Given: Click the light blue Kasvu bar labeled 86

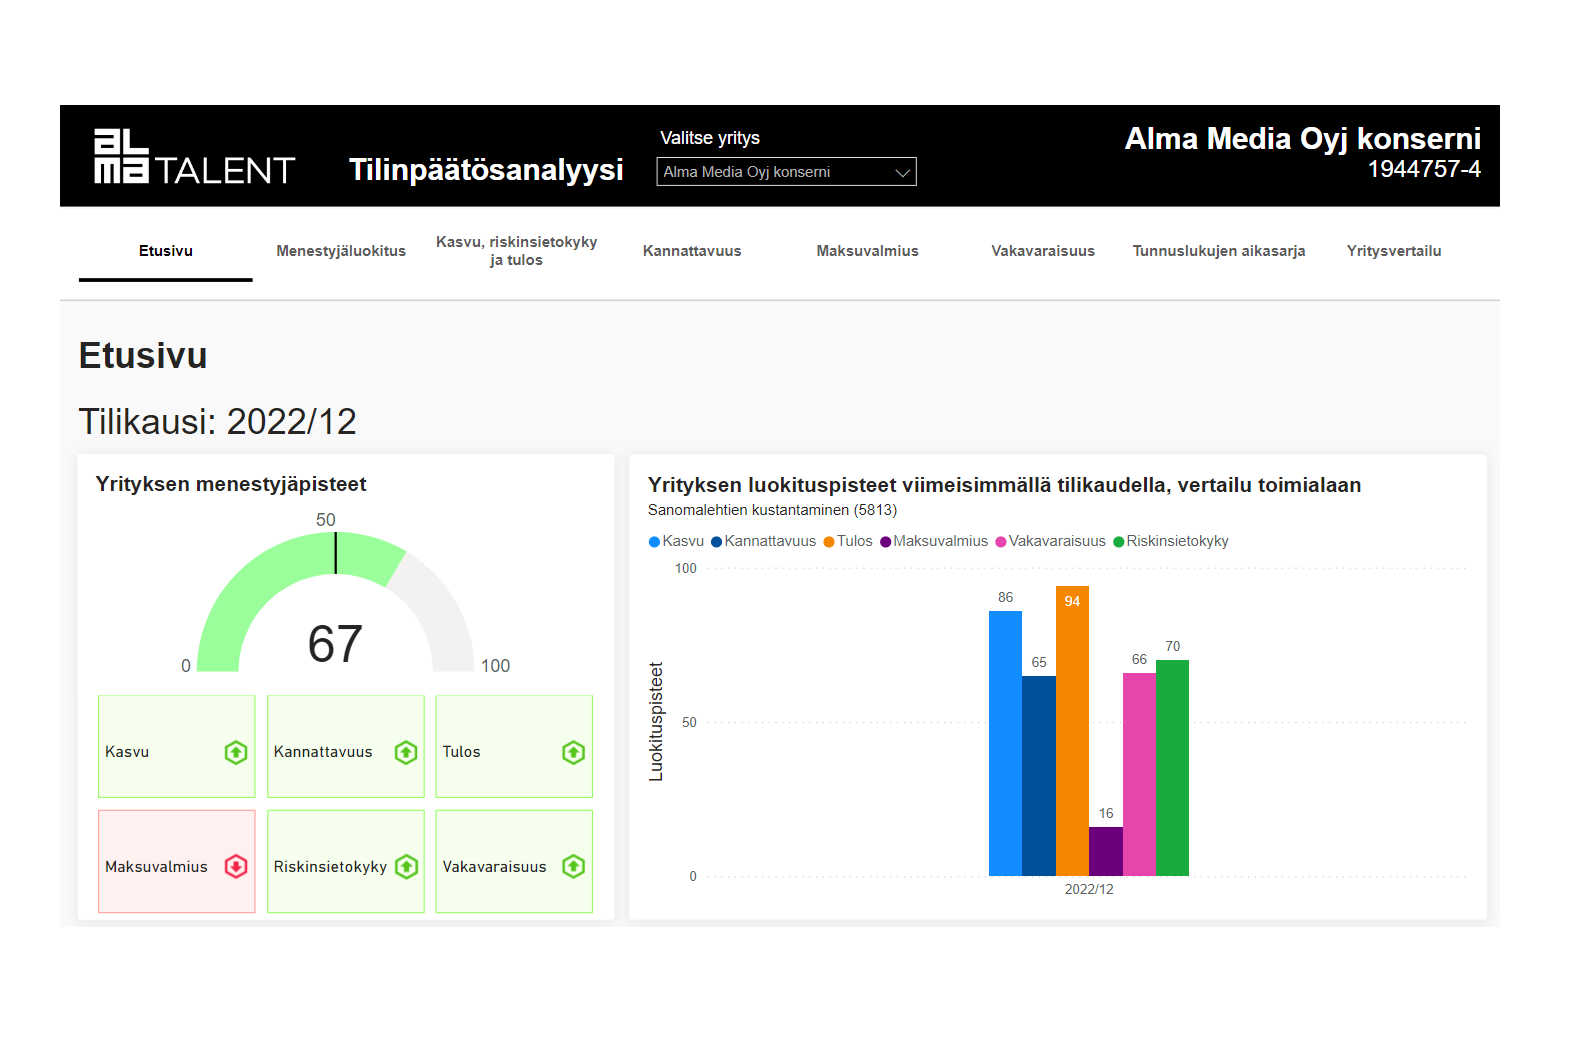Looking at the screenshot, I should pos(1005,744).
